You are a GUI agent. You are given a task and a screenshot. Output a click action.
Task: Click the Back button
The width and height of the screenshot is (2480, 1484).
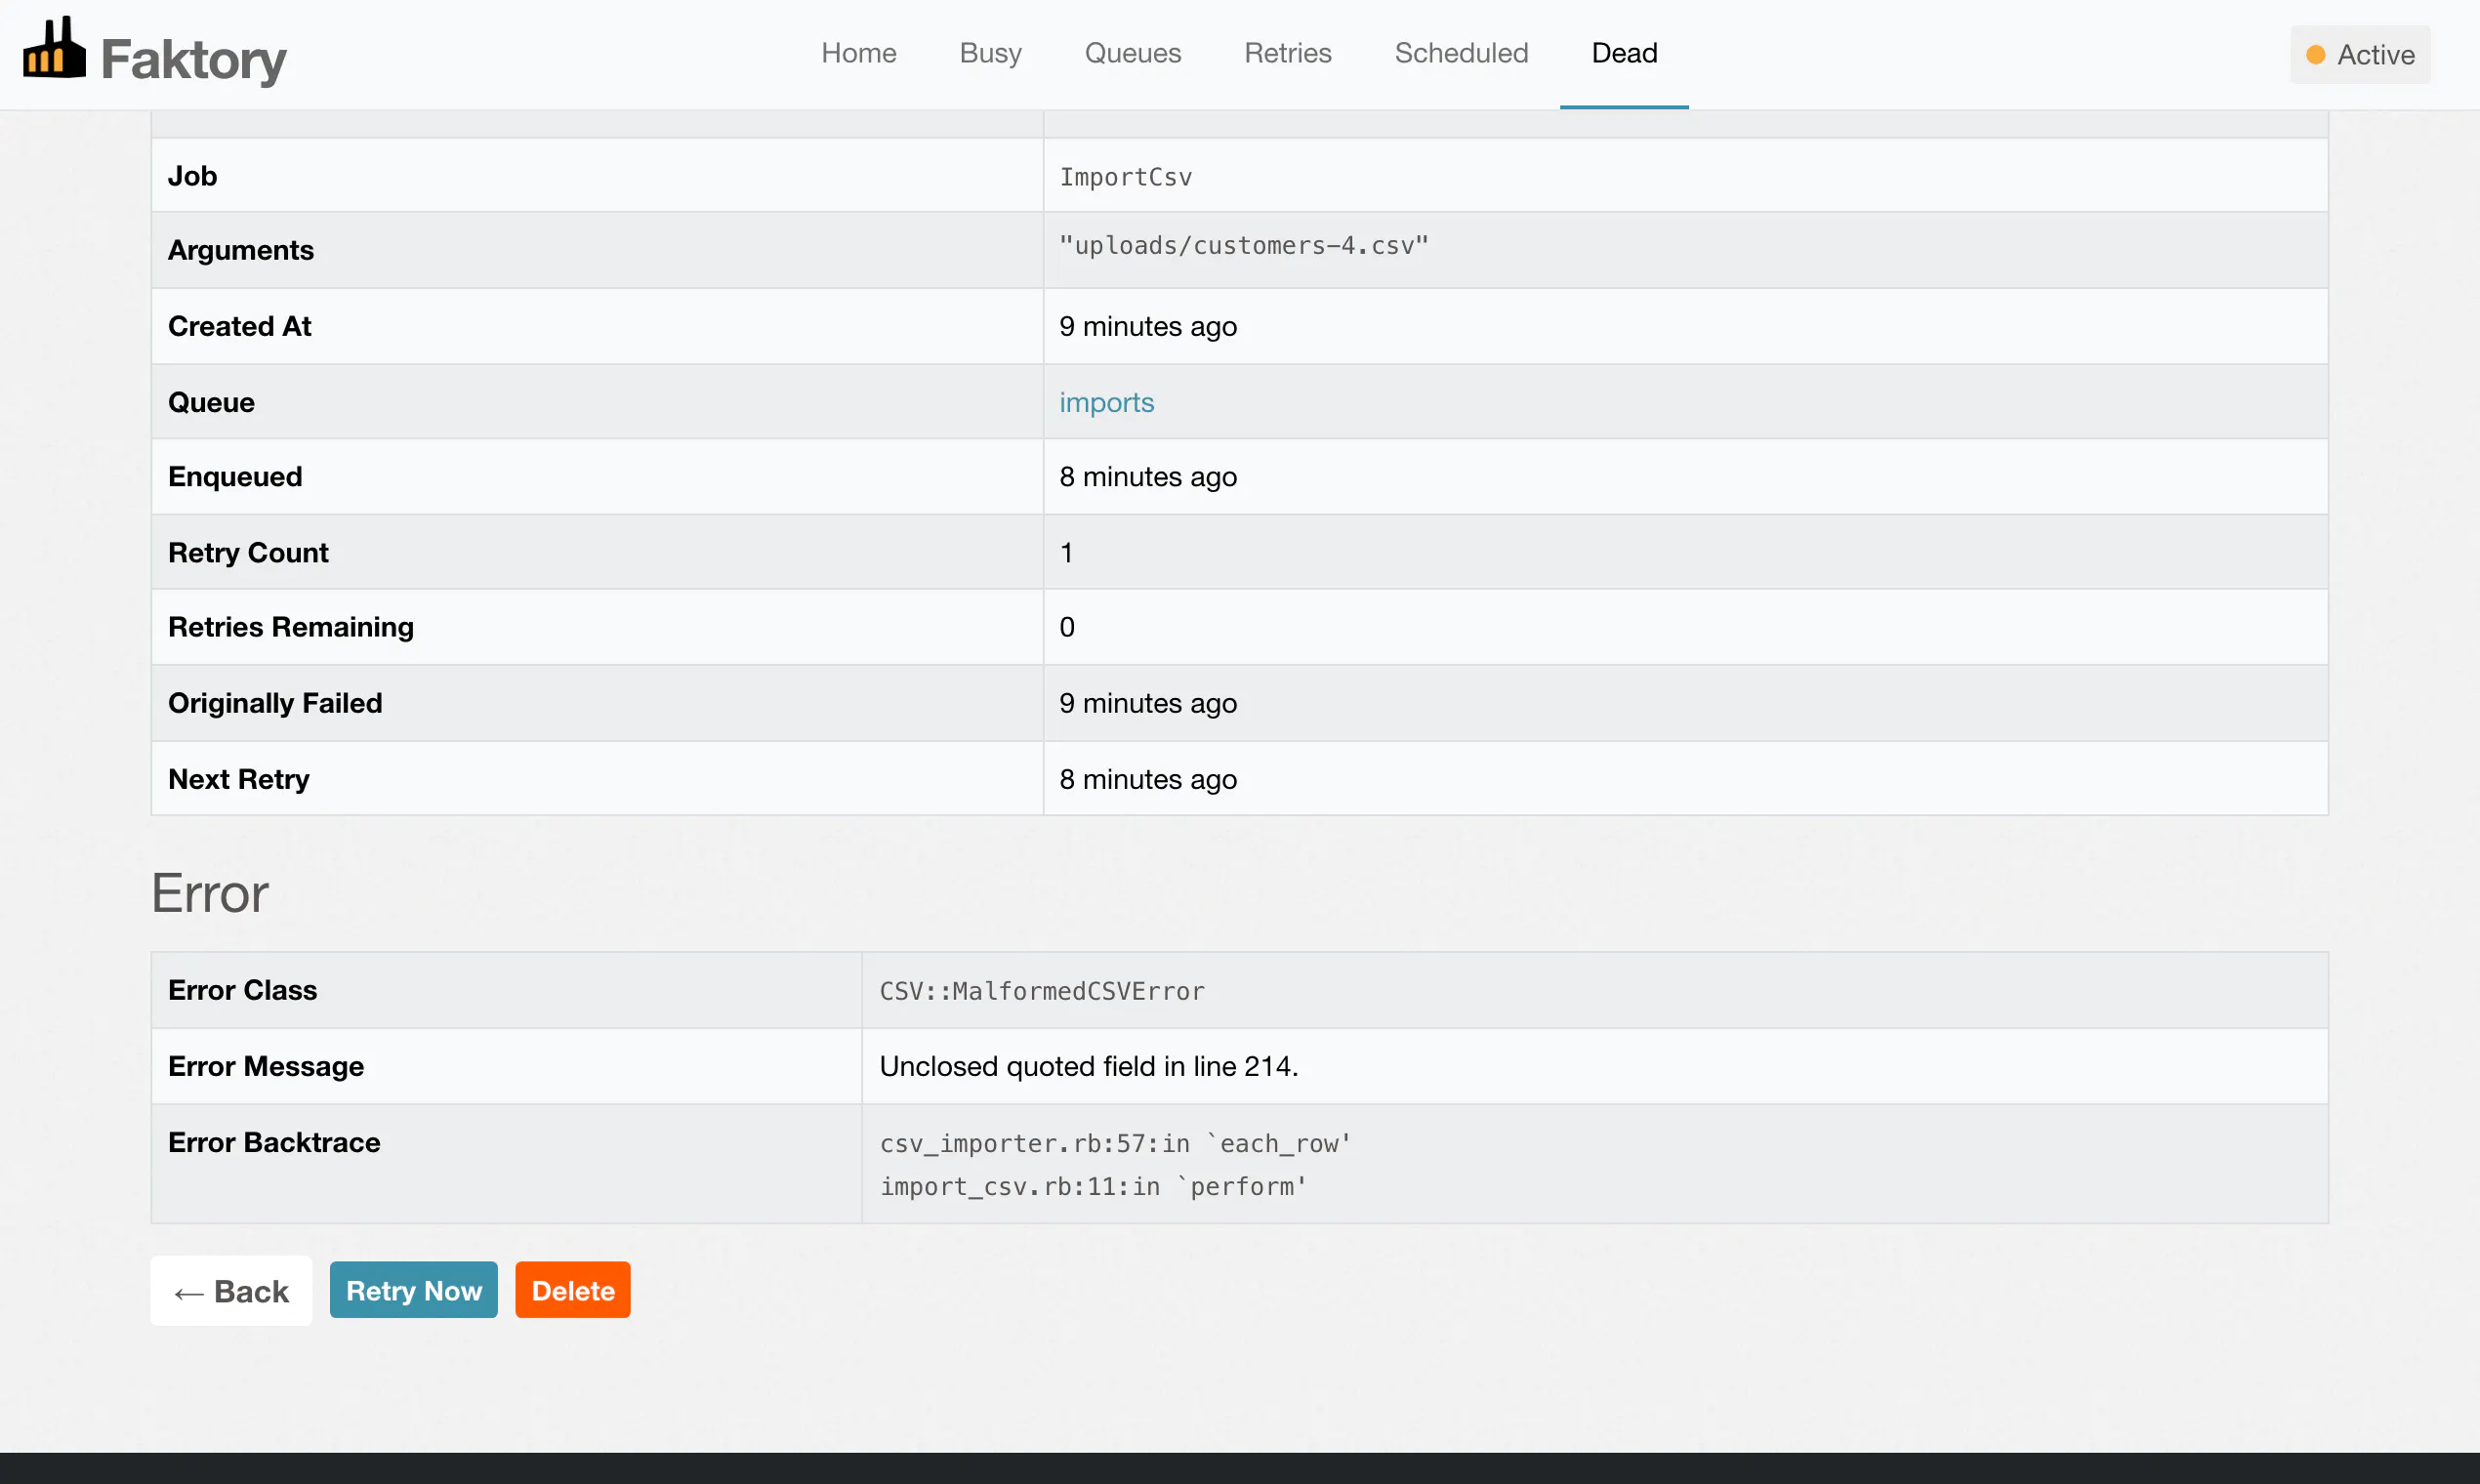coord(231,1291)
